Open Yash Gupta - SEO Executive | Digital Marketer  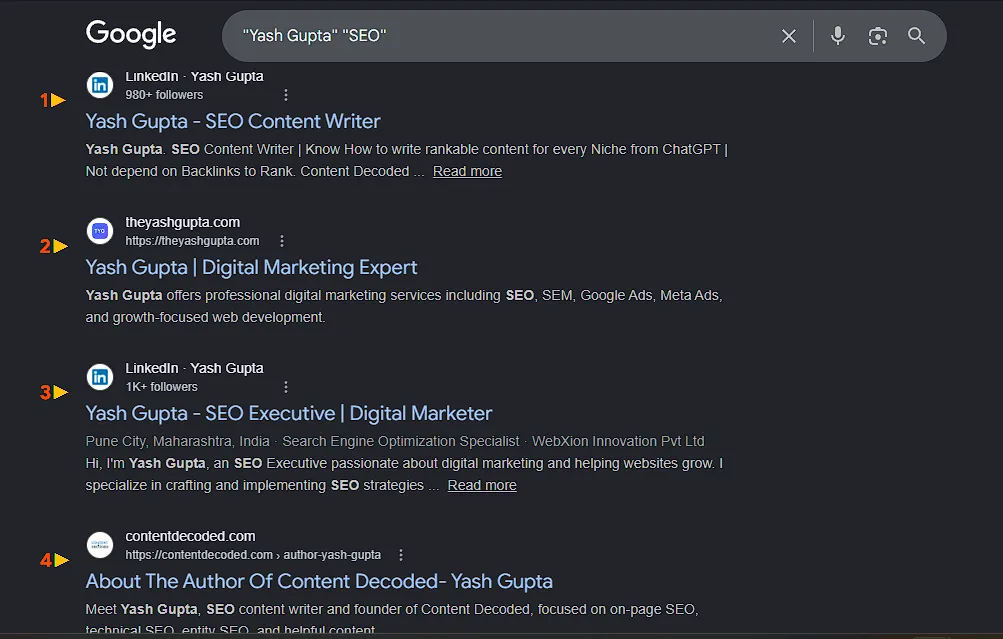tap(289, 413)
